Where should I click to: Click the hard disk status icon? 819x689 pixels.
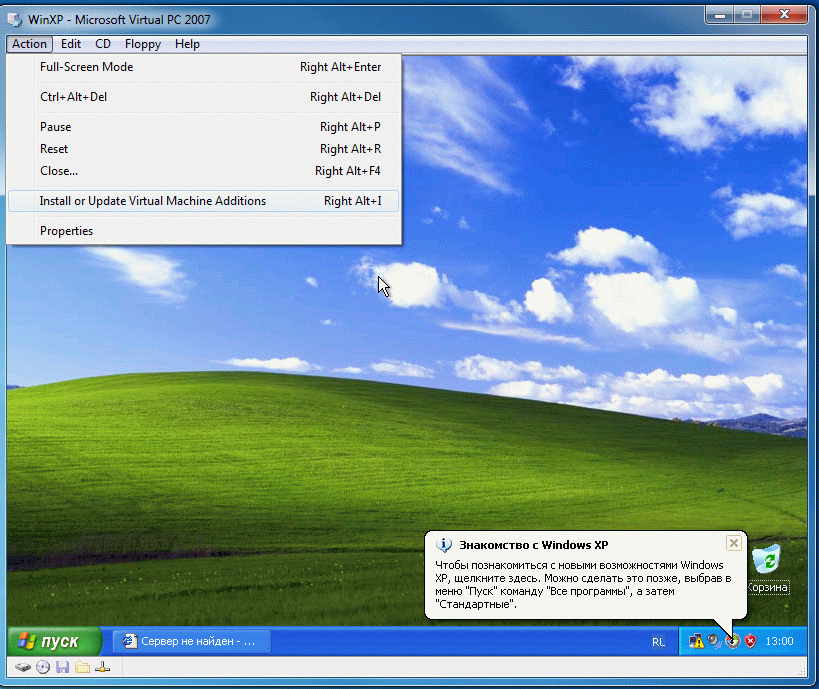click(x=22, y=667)
